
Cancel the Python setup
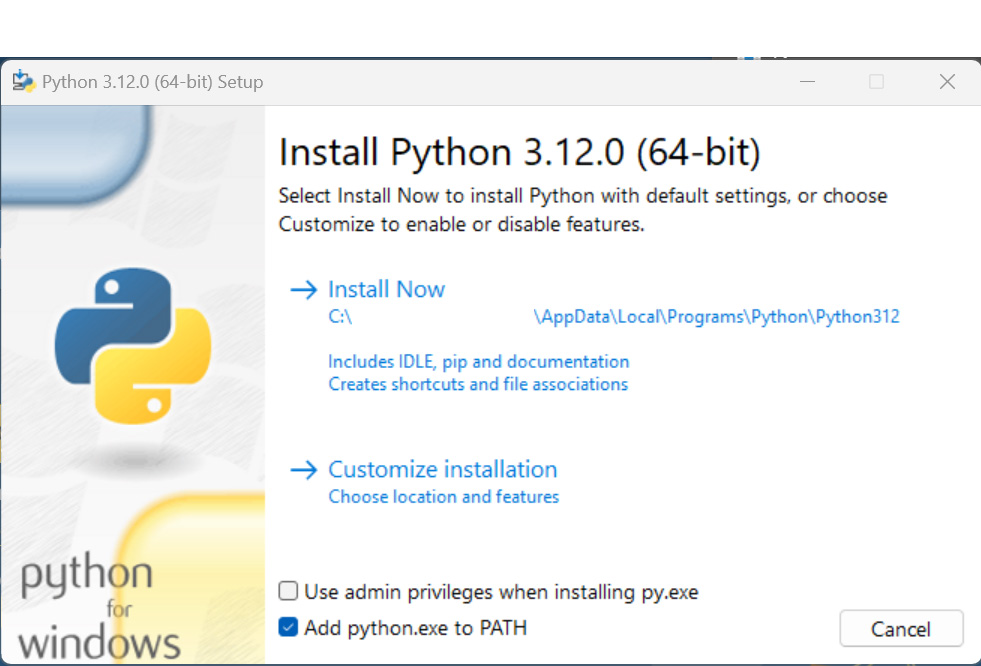click(901, 628)
